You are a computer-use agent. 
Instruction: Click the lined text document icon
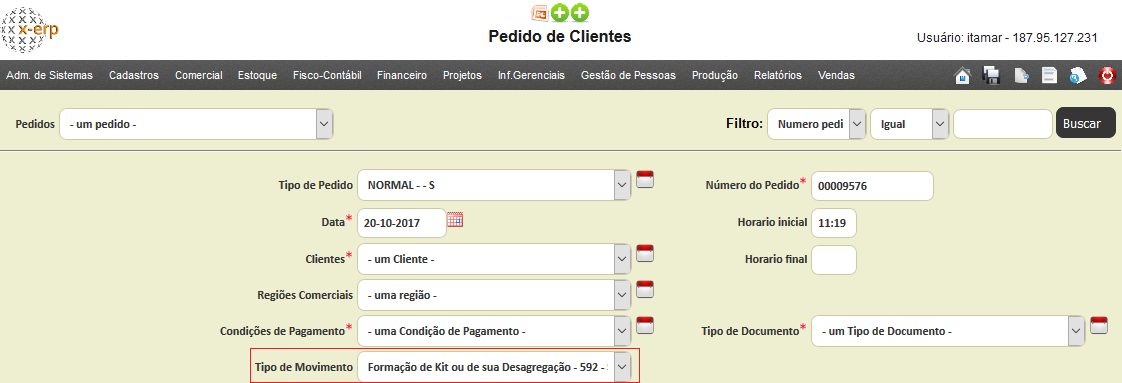point(1049,75)
